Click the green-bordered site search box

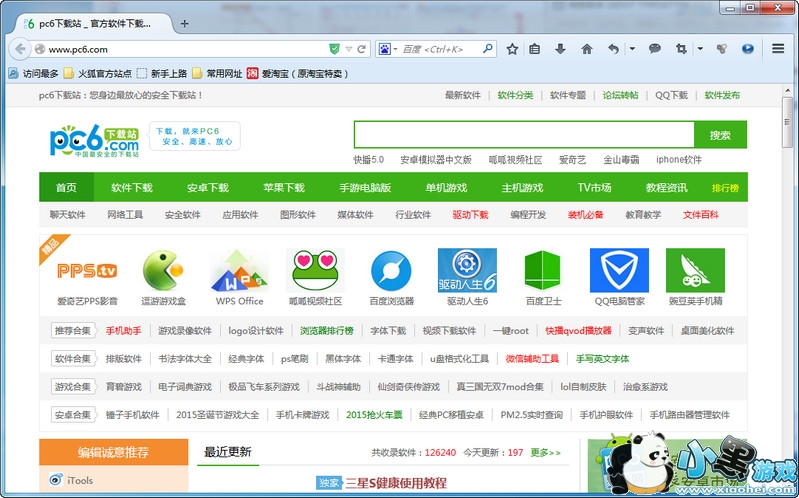(x=524, y=135)
